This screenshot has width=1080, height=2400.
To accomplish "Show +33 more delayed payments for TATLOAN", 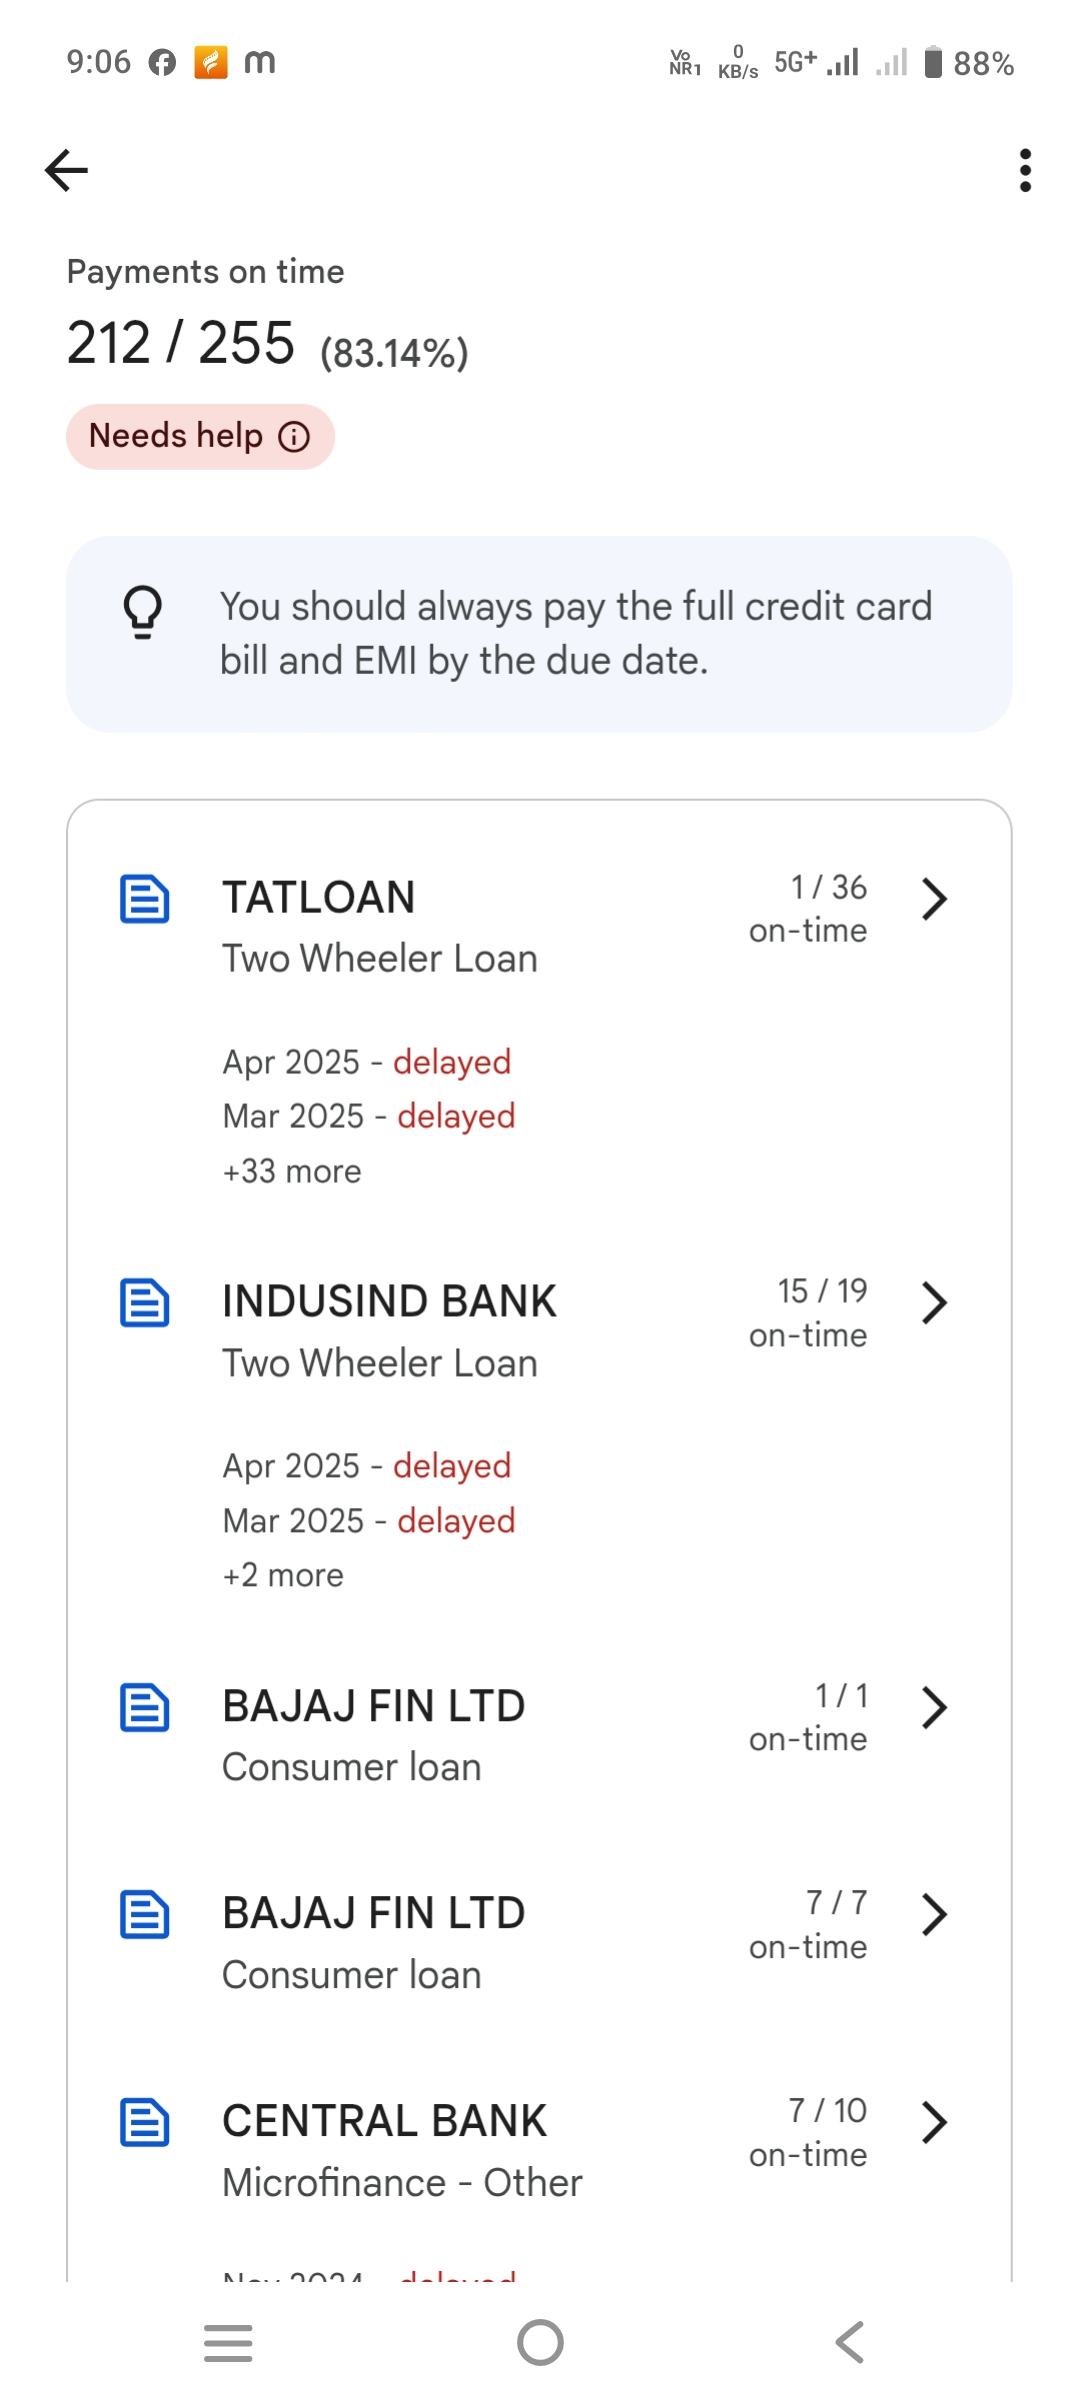I will coord(292,1171).
